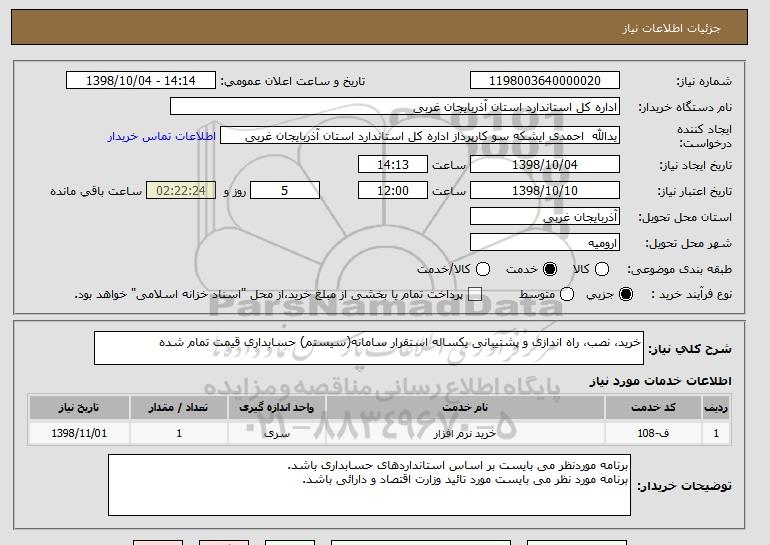The image size is (770, 545).
Task: Click the creation date field 1398/10/04
Action: (545, 164)
